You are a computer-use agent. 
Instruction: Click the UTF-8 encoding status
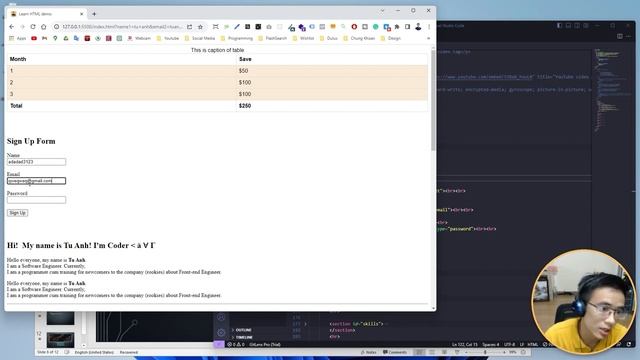[x=509, y=344]
